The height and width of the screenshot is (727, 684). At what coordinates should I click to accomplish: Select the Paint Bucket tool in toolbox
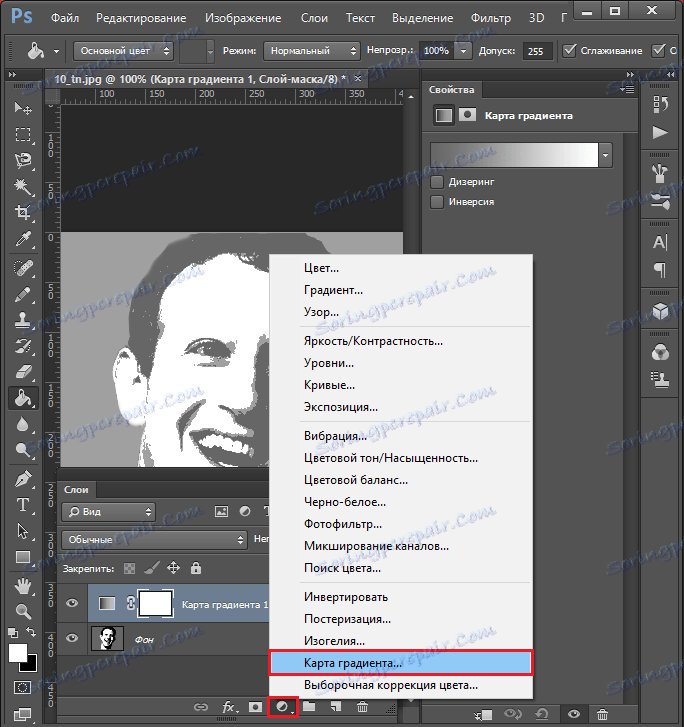coord(22,398)
